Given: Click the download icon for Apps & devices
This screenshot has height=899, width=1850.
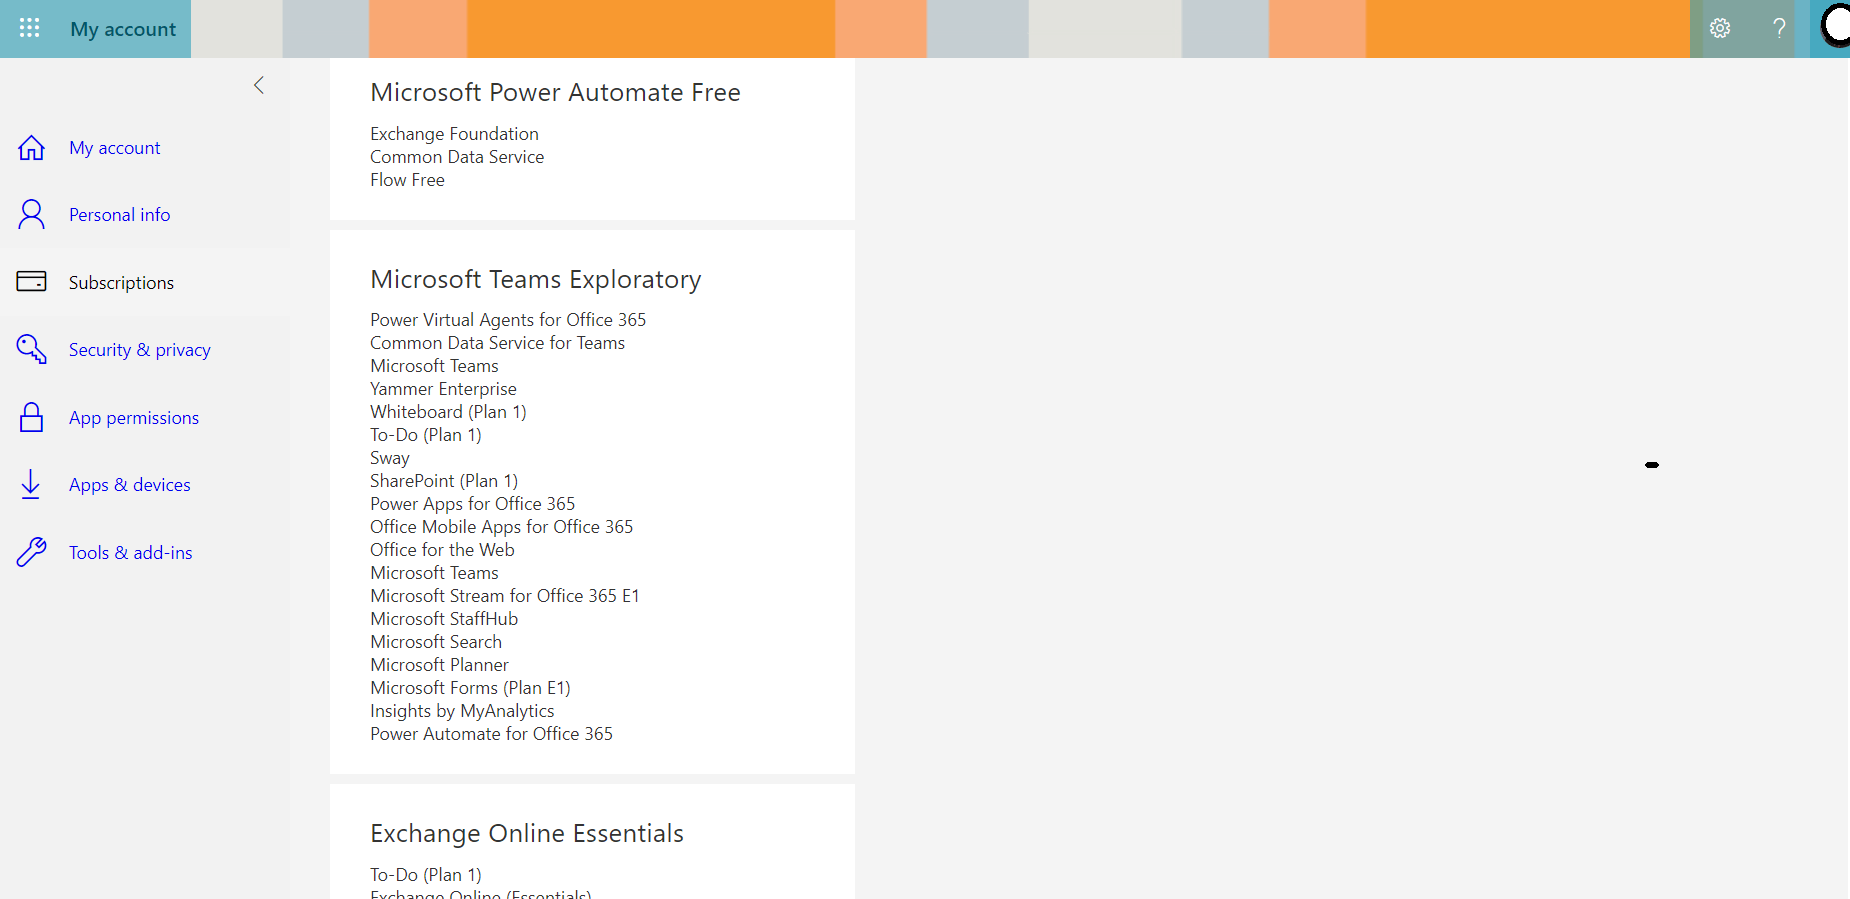Looking at the screenshot, I should 31,484.
